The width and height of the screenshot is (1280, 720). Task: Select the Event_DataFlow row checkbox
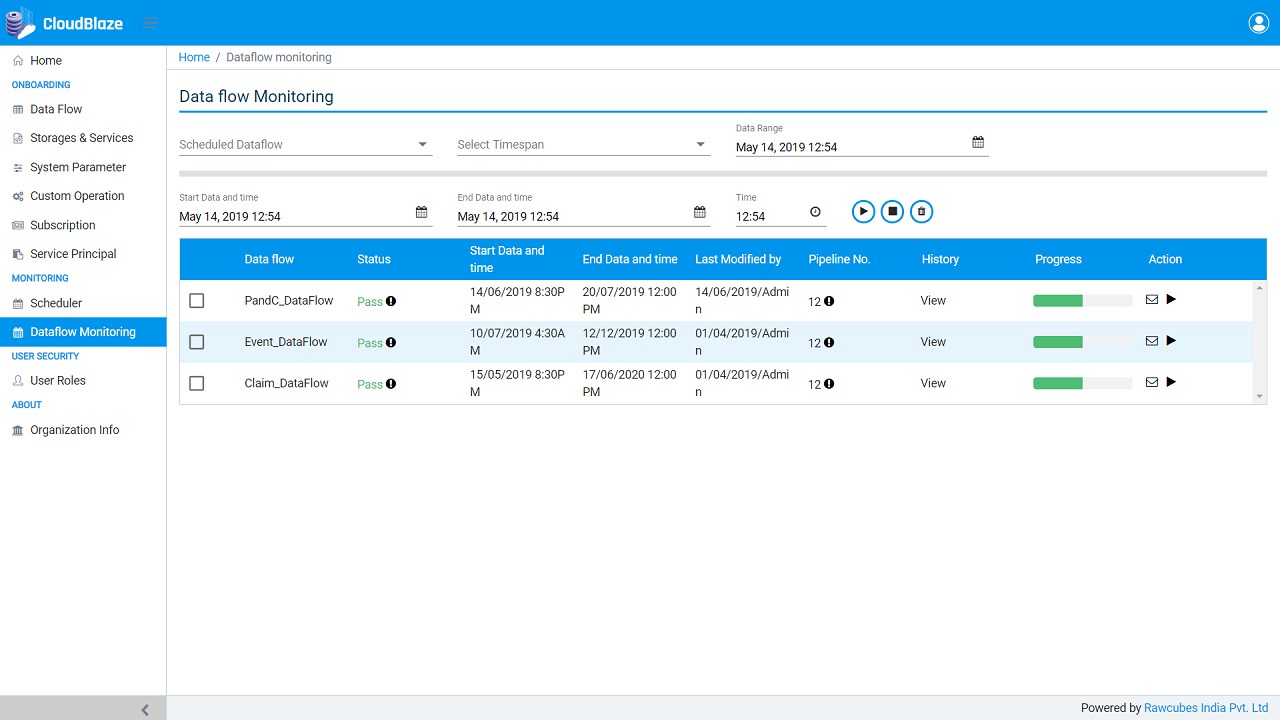[x=197, y=342]
